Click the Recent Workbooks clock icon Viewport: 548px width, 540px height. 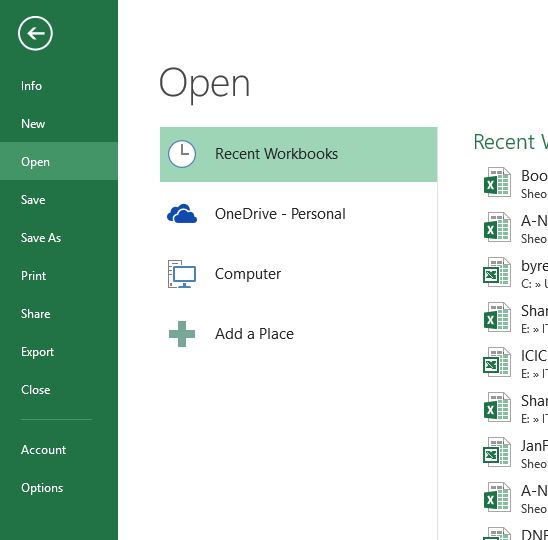pyautogui.click(x=182, y=154)
